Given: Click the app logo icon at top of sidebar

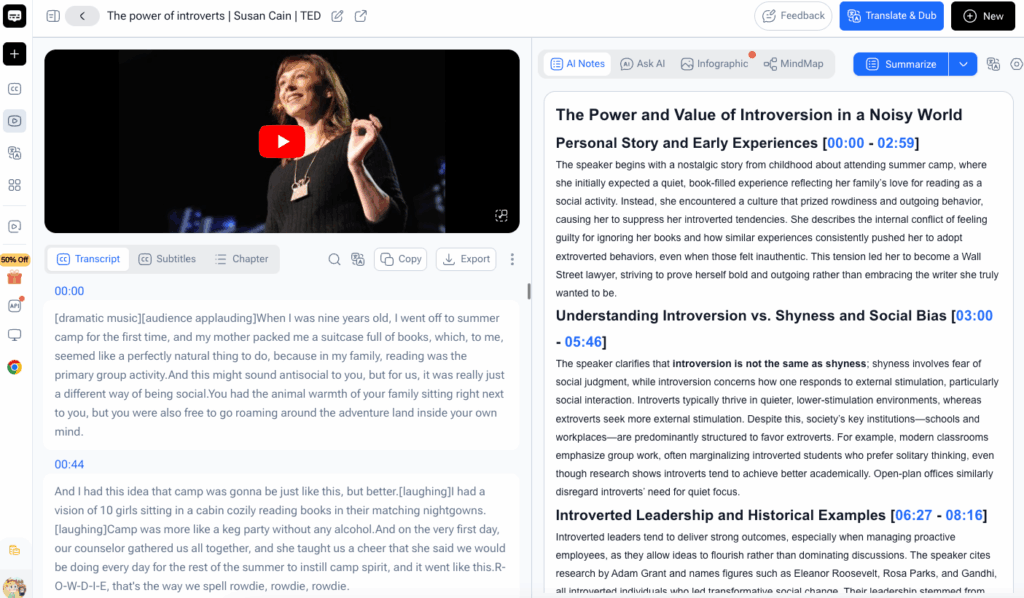Looking at the screenshot, I should tap(14, 16).
